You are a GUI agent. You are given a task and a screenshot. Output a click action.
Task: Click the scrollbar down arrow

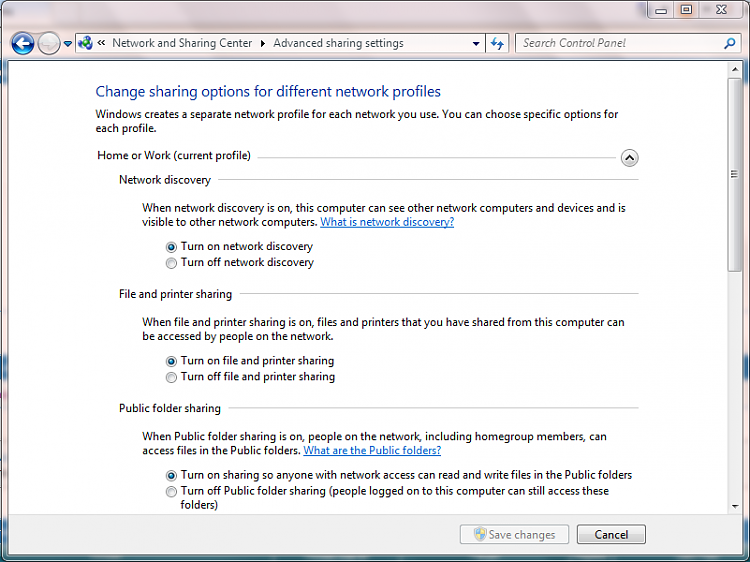(735, 507)
